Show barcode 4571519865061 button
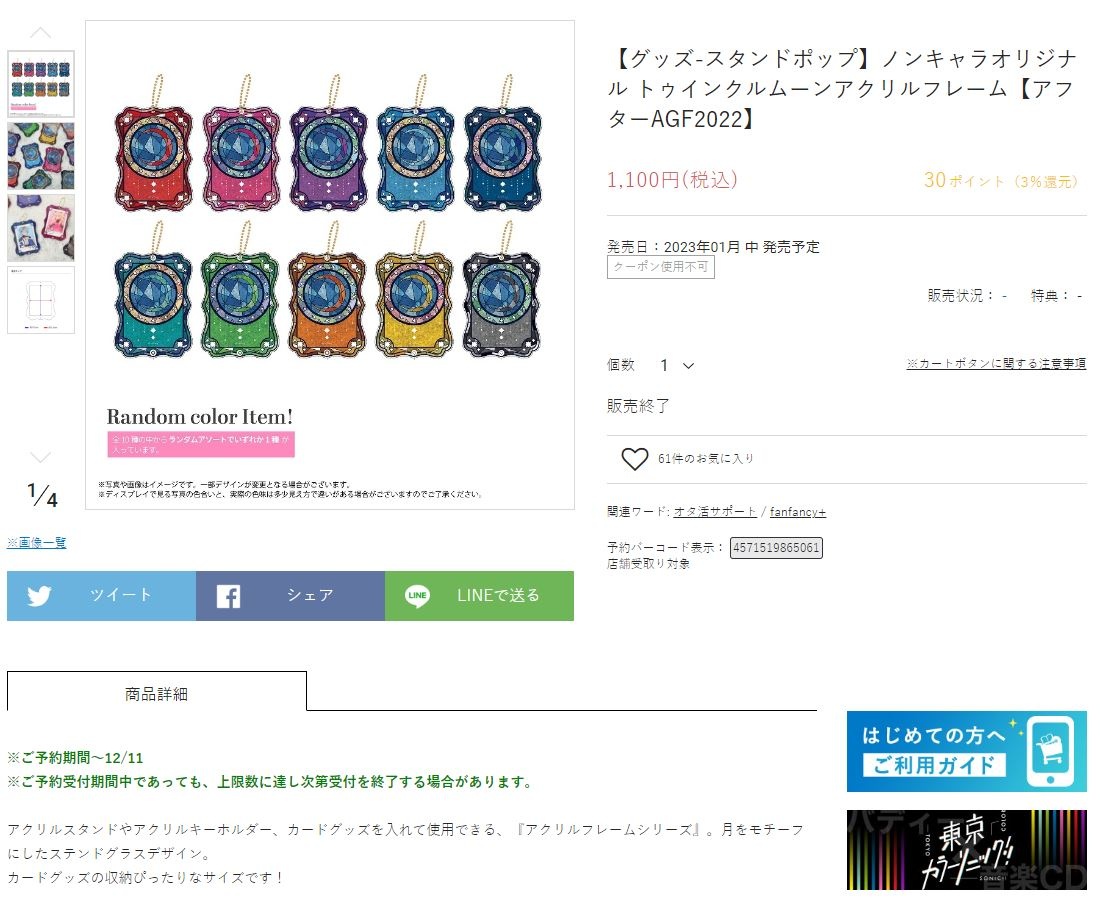The width and height of the screenshot is (1100, 901). 776,548
